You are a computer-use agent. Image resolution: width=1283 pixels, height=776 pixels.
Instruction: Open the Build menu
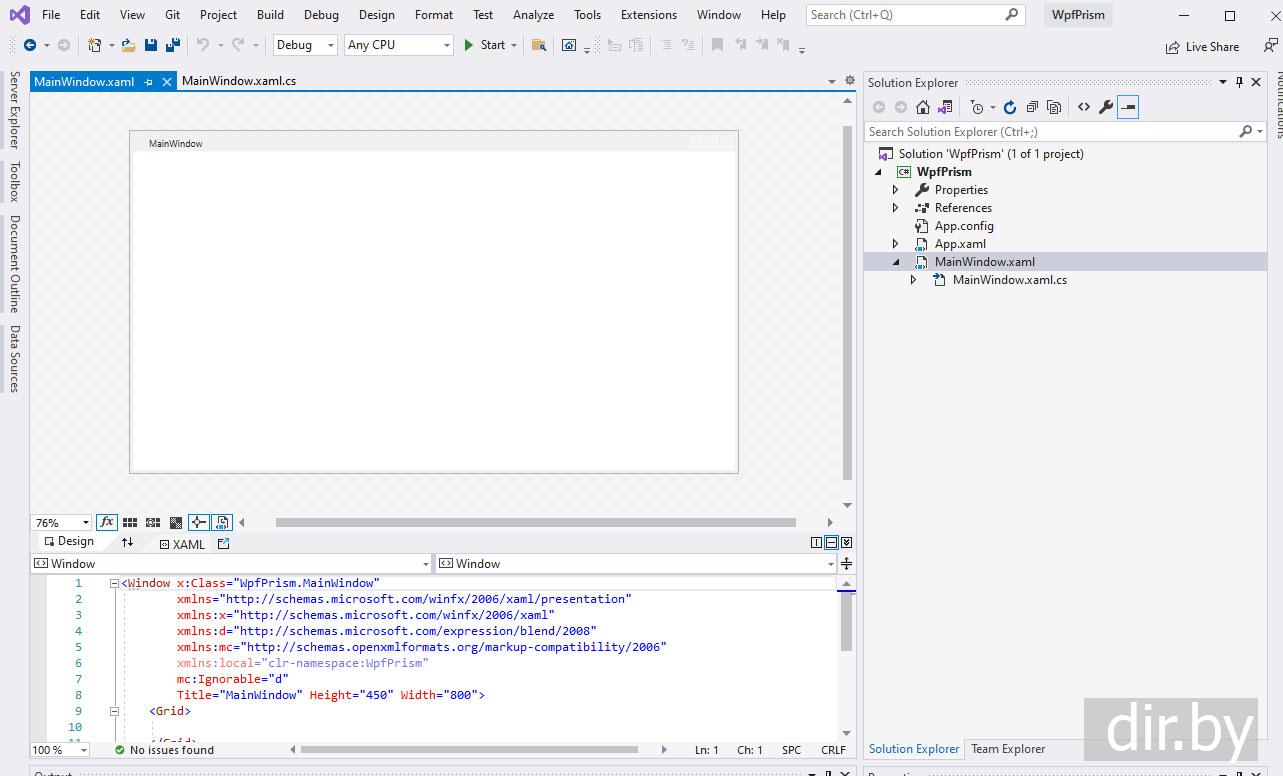(x=270, y=15)
